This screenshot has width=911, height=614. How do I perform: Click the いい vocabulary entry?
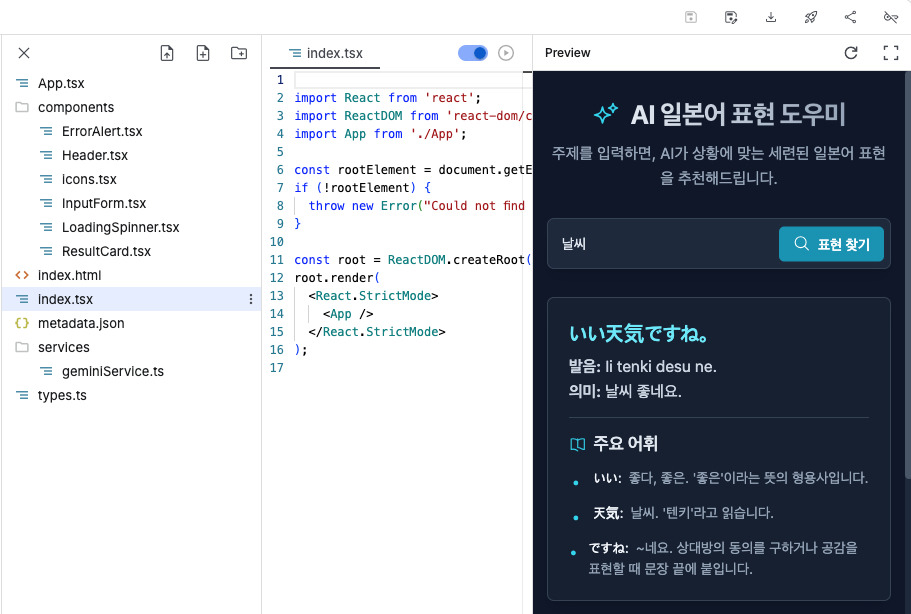[730, 478]
